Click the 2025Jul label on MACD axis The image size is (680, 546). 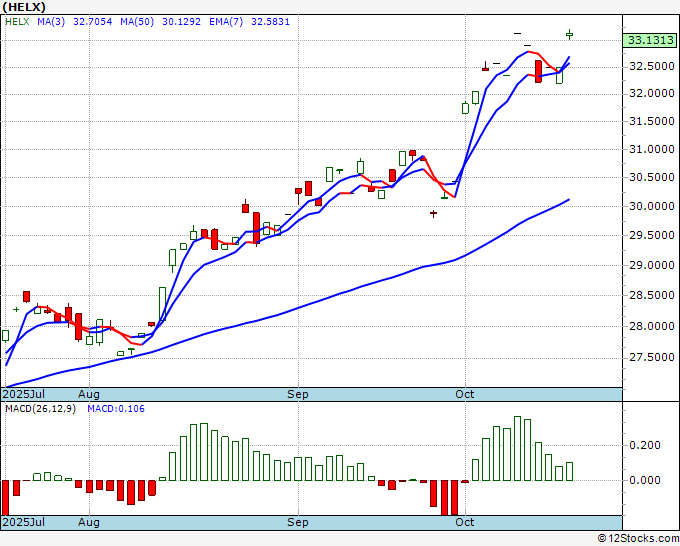[23, 522]
